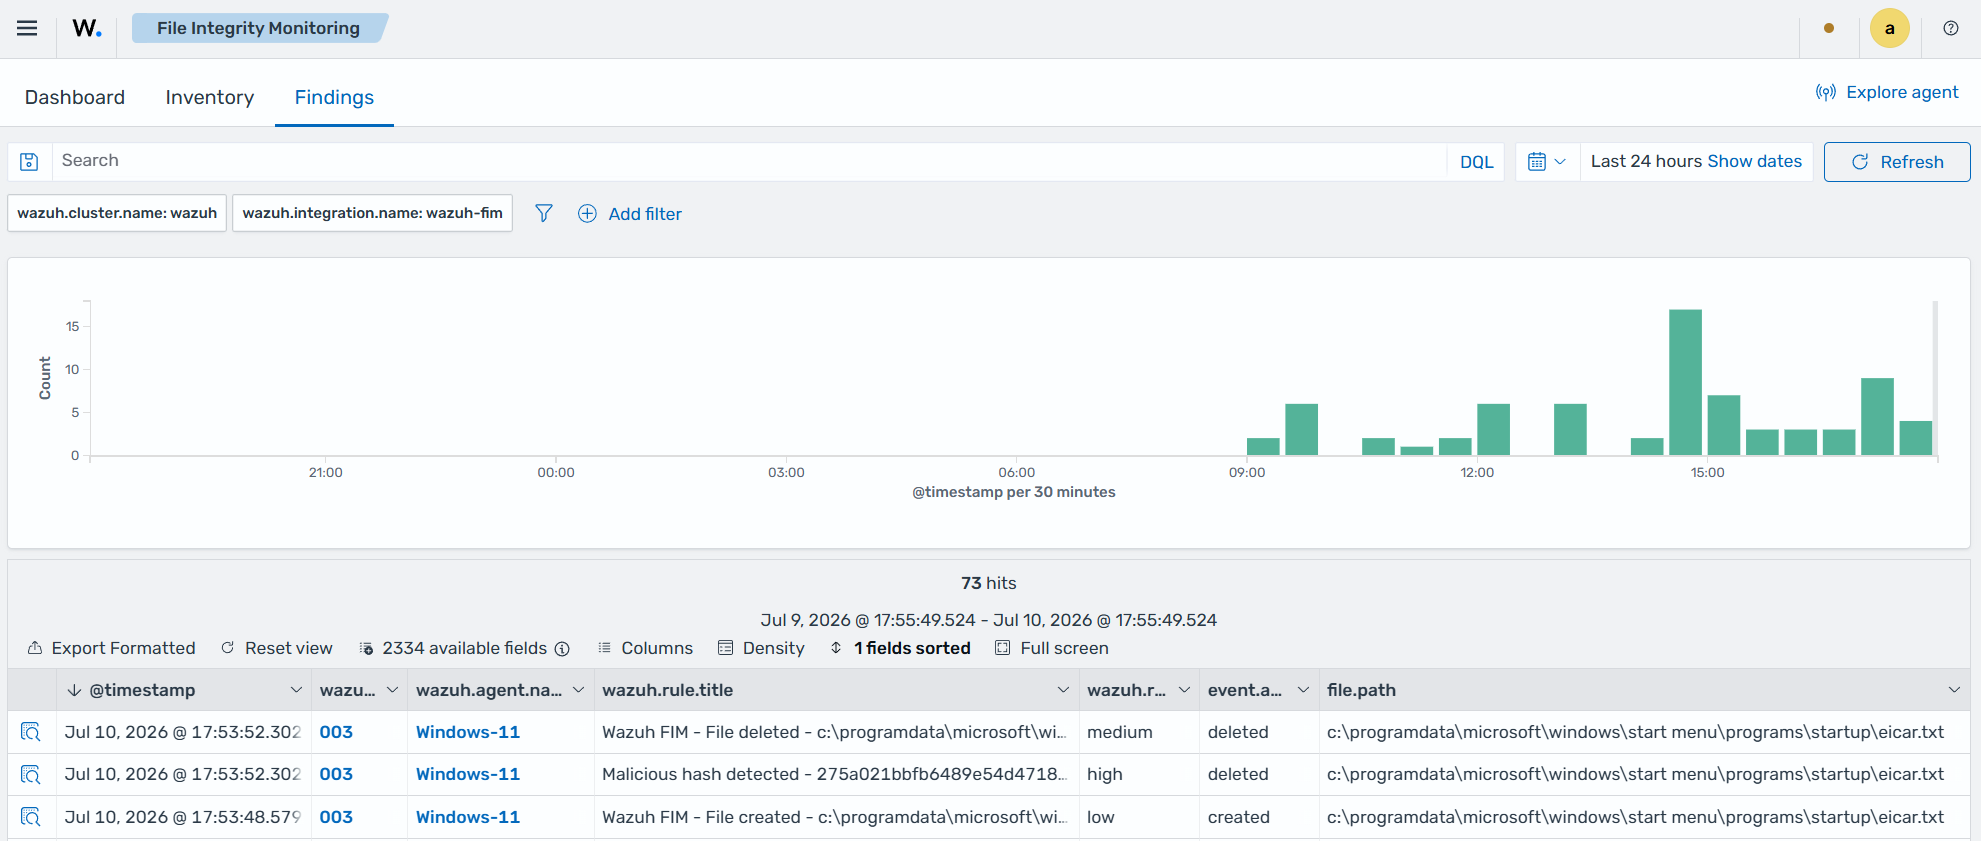Switch to the Inventory tab
This screenshot has height=841, width=1981.
(x=210, y=97)
